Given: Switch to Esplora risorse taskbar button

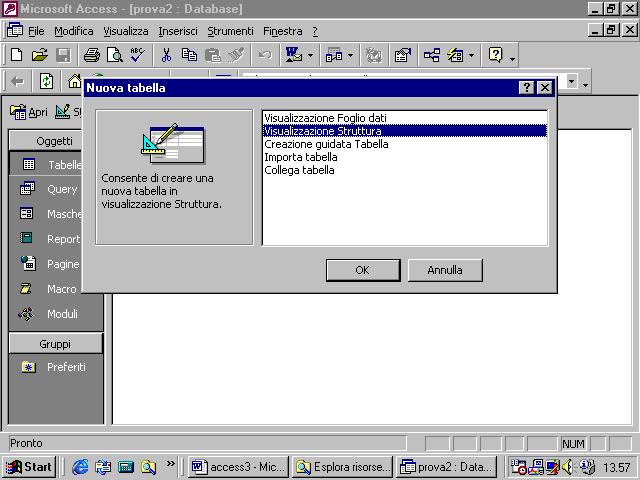Looking at the screenshot, I should tap(343, 467).
